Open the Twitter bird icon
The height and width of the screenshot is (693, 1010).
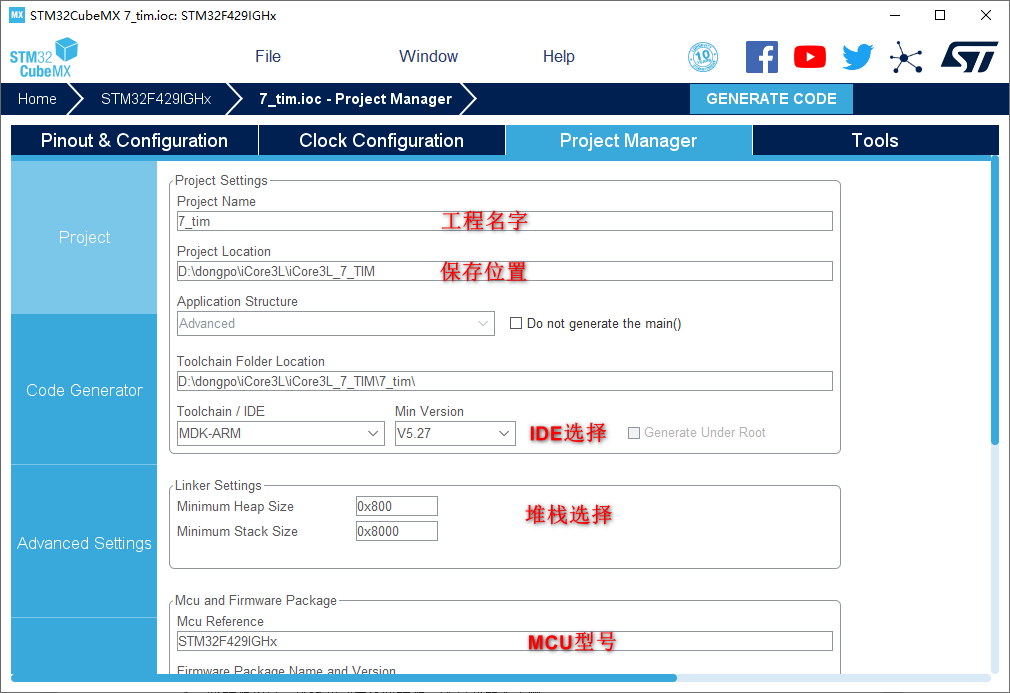857,57
